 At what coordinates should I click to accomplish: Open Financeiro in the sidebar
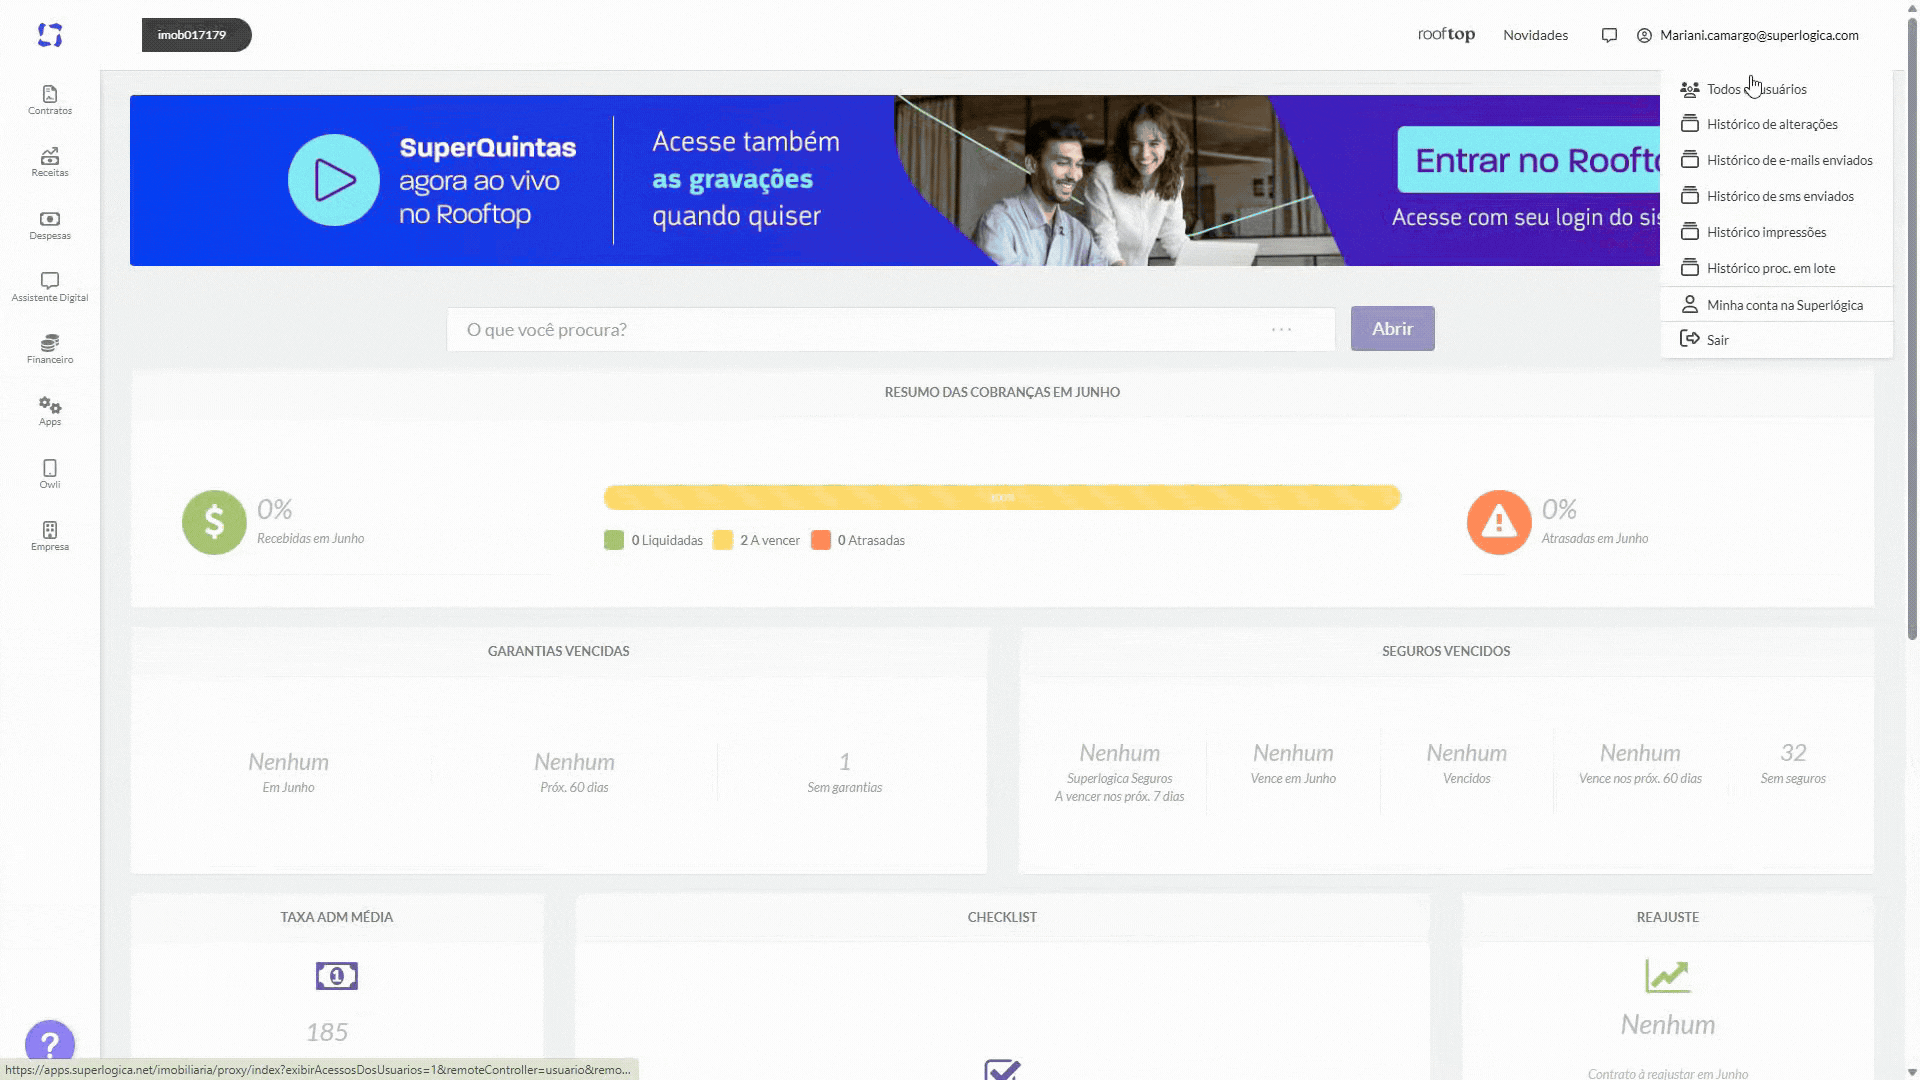pyautogui.click(x=50, y=349)
